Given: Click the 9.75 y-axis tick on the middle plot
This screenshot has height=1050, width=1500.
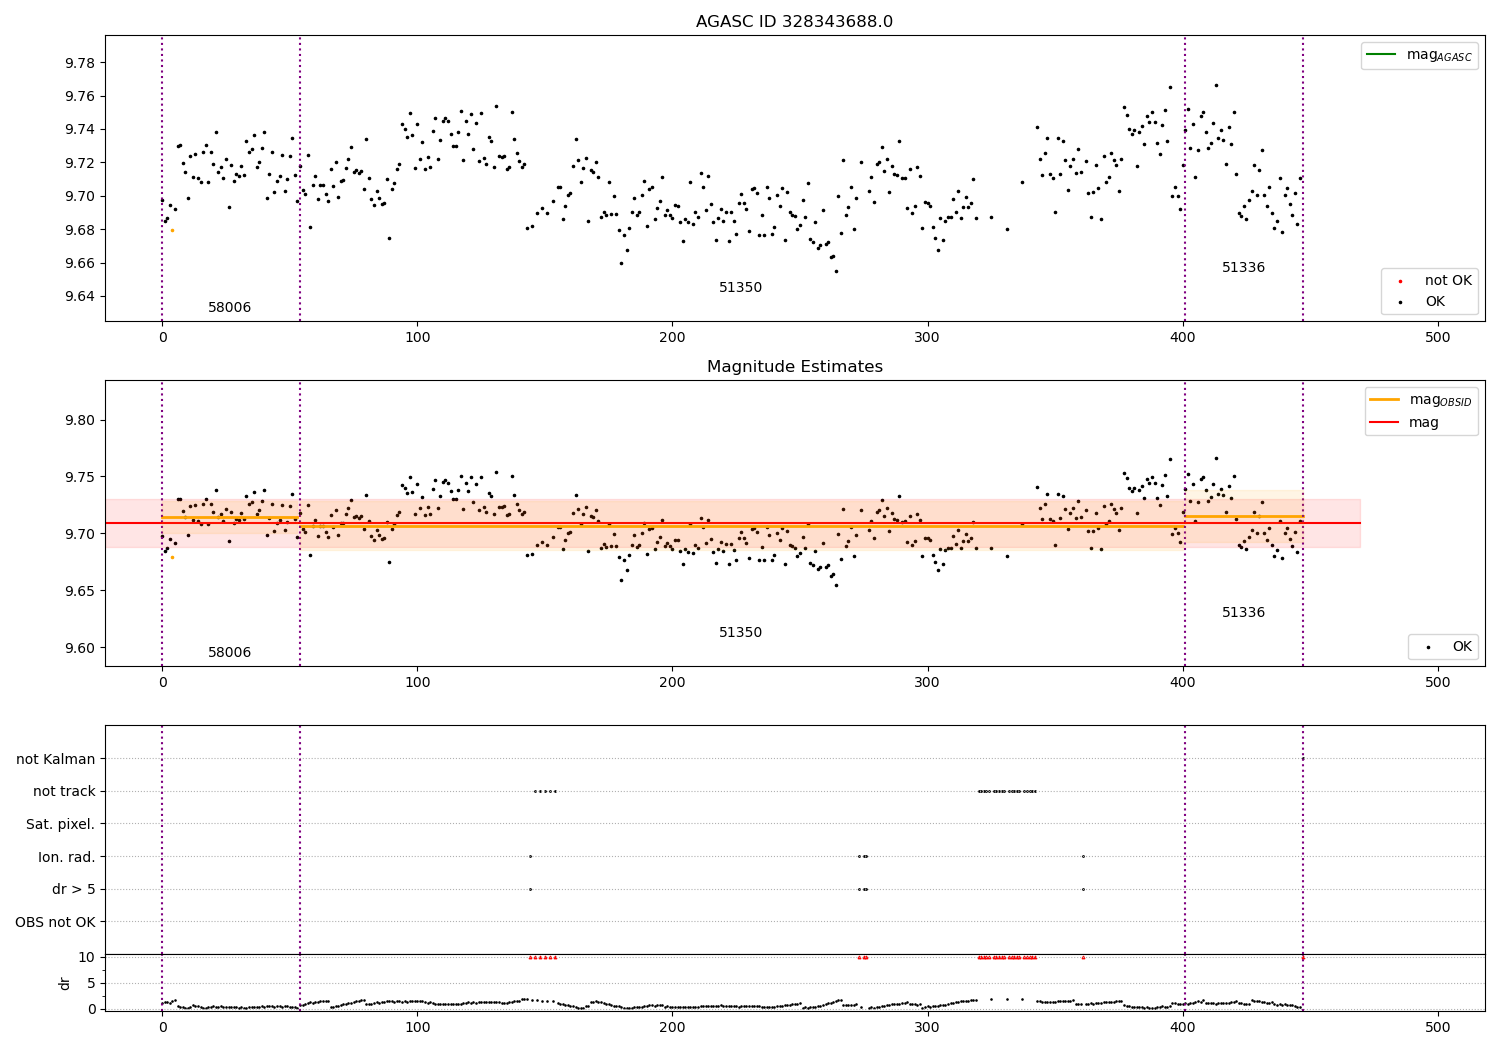Looking at the screenshot, I should click(79, 478).
